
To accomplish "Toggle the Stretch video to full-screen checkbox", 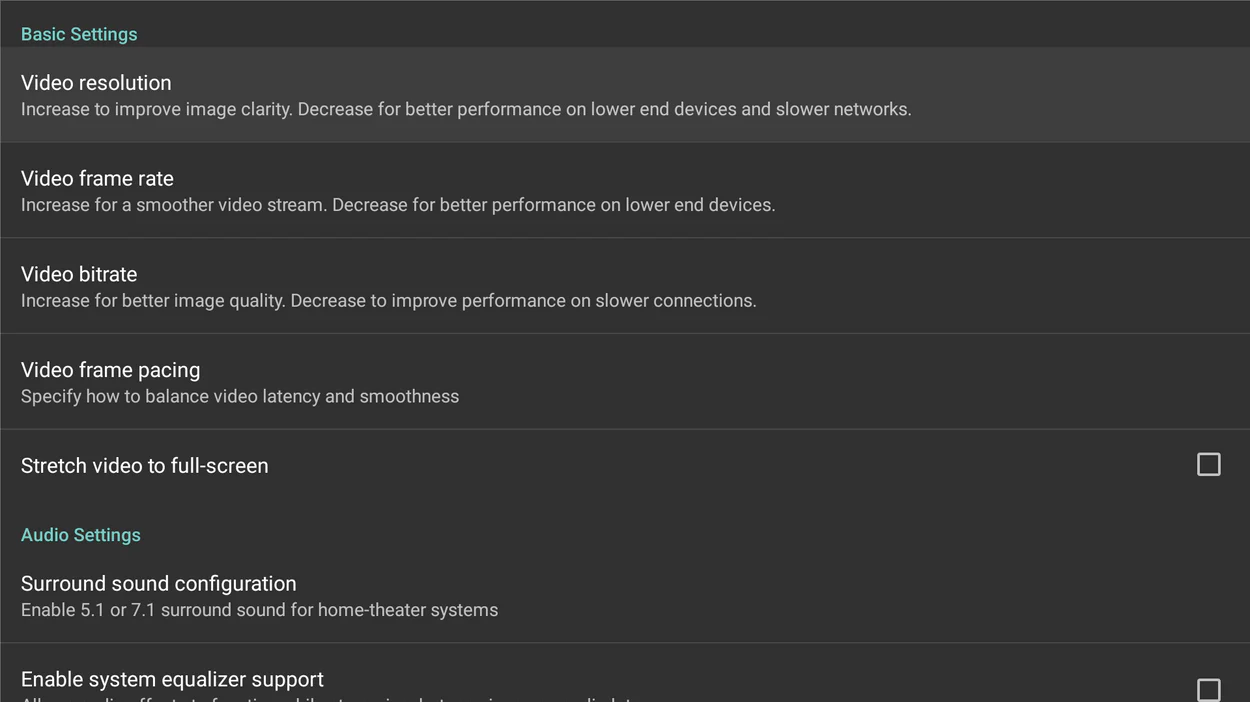I will tap(1208, 464).
